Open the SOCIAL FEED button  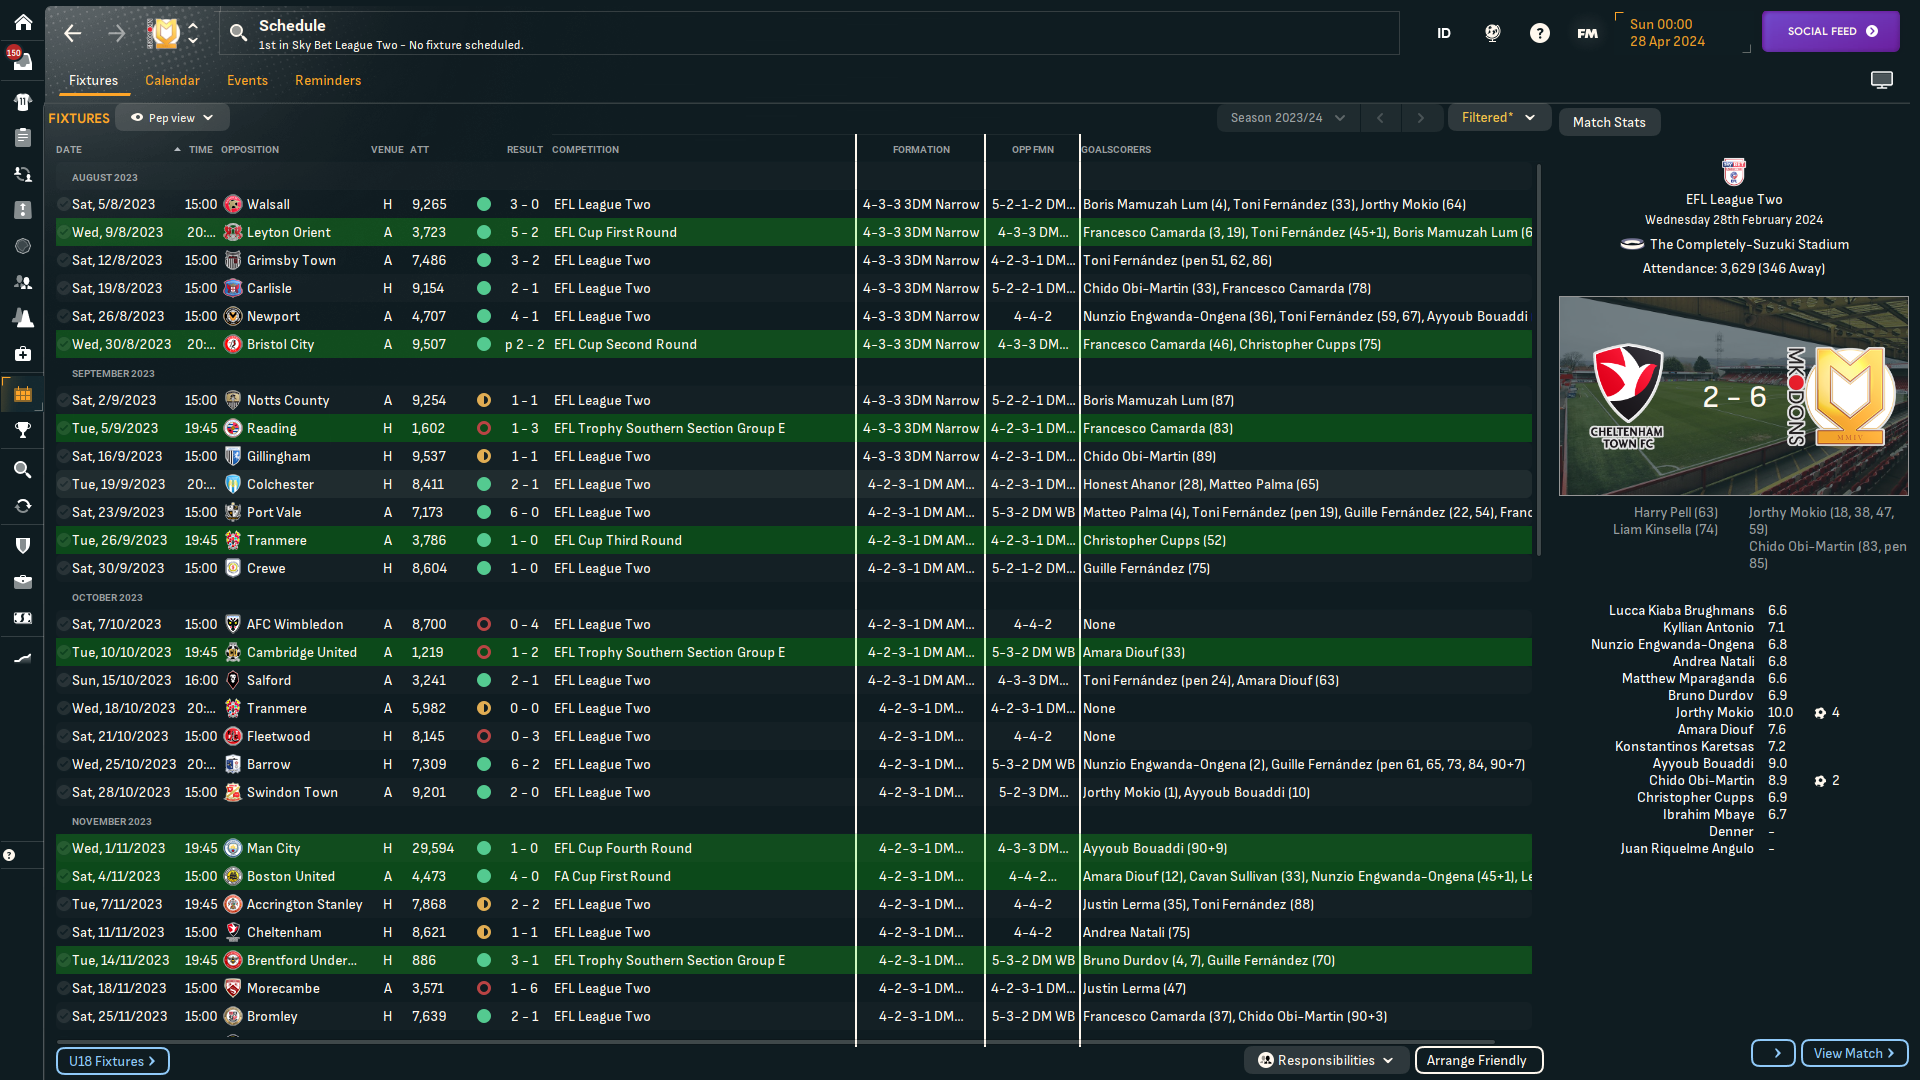[x=1831, y=31]
